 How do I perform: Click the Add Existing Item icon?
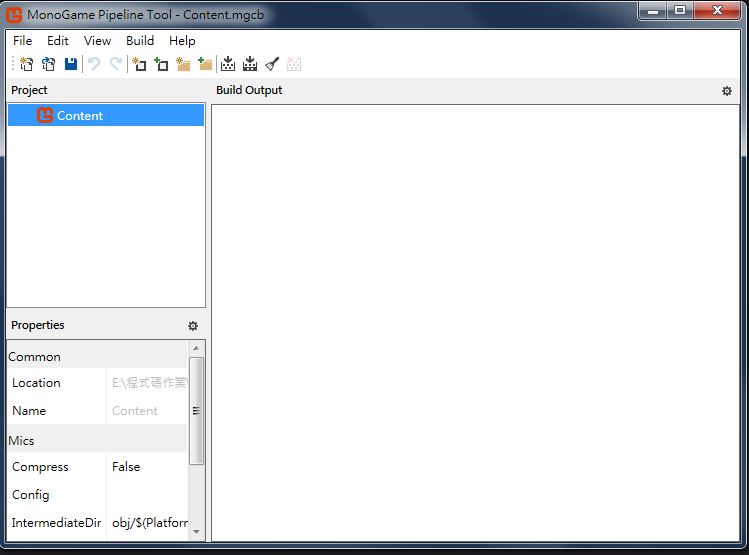tap(161, 64)
